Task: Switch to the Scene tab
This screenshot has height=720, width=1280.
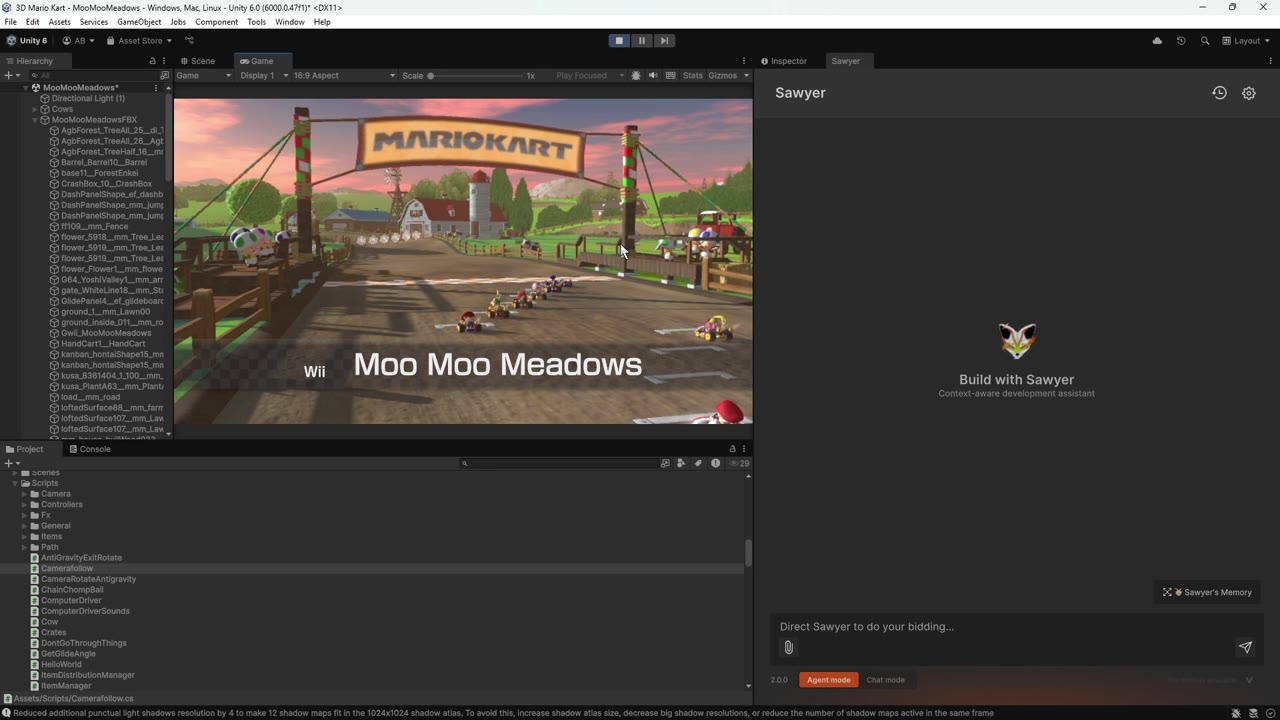Action: pyautogui.click(x=197, y=61)
